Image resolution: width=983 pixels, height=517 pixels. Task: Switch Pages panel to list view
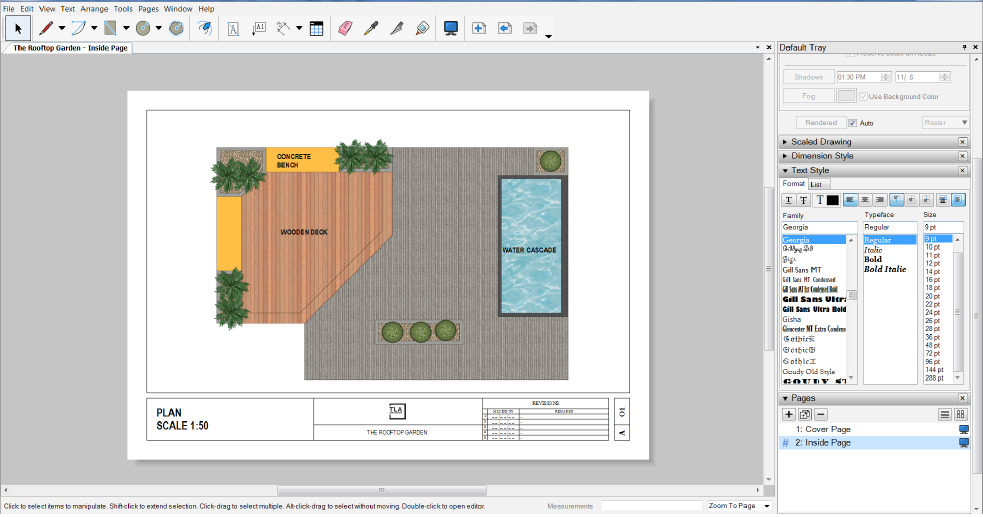coord(945,414)
